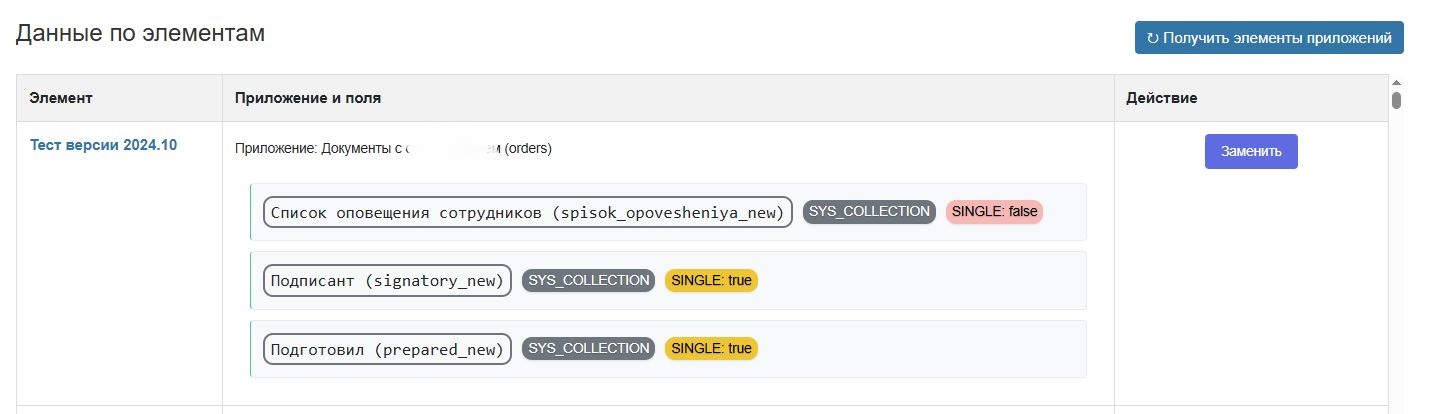Click SYS_COLLECTION badge in Подписант row
This screenshot has height=414, width=1448.
pos(588,280)
